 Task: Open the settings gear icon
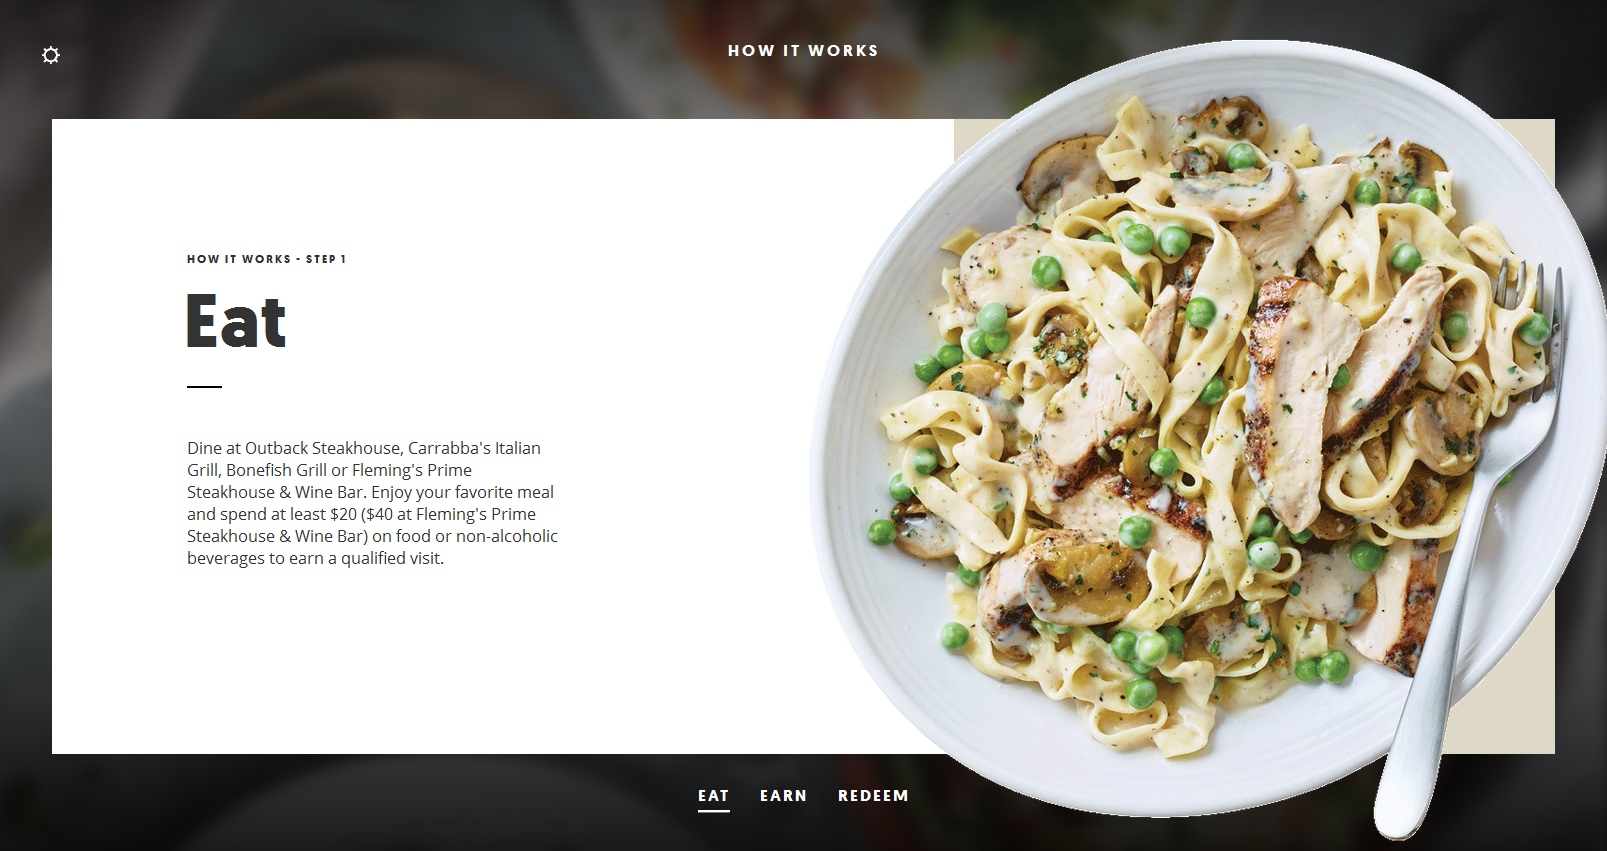[x=51, y=55]
